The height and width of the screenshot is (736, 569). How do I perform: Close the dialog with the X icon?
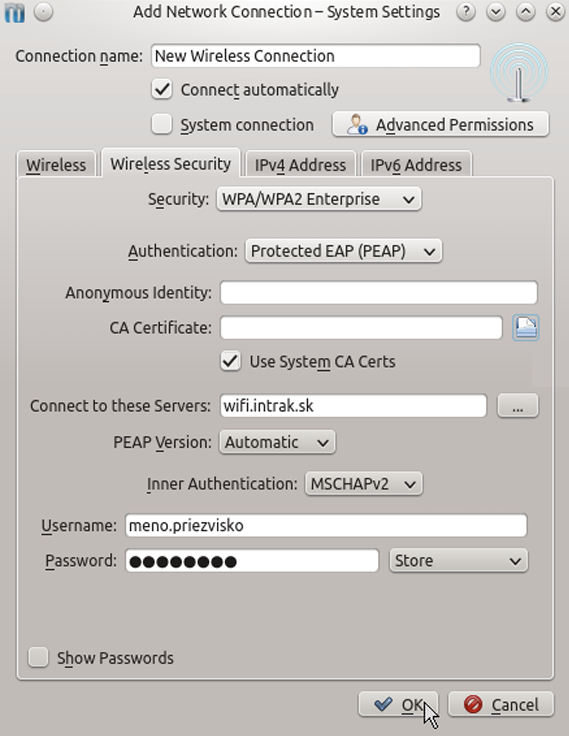tap(555, 12)
